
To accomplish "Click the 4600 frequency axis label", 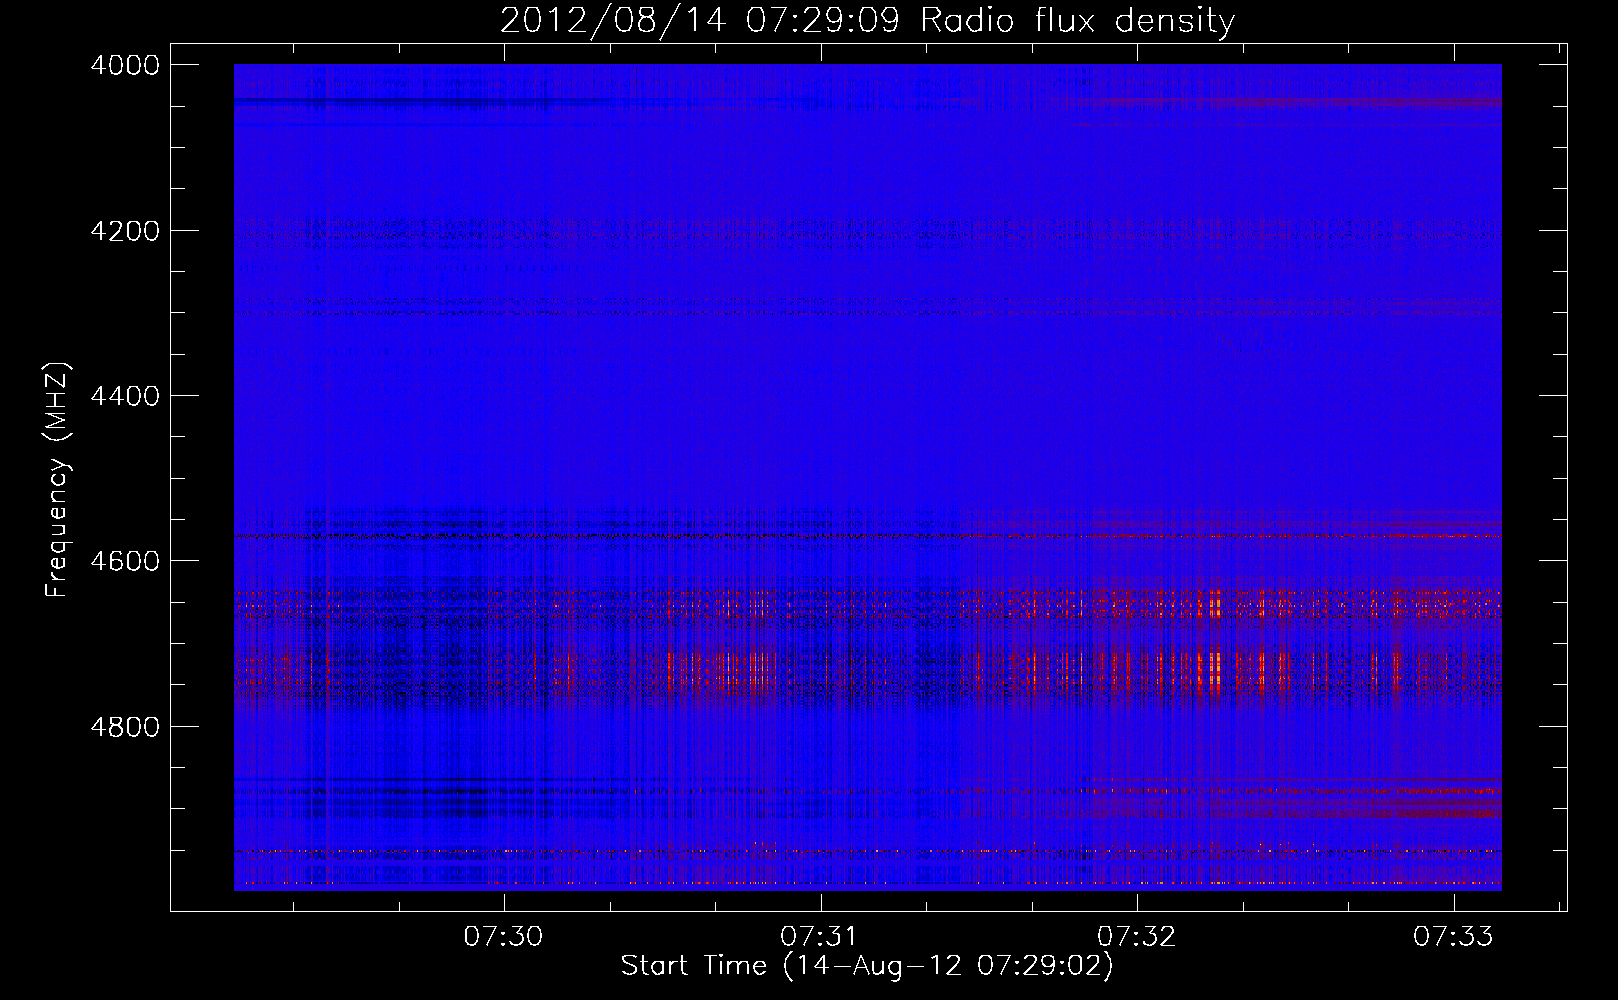I will tap(125, 561).
